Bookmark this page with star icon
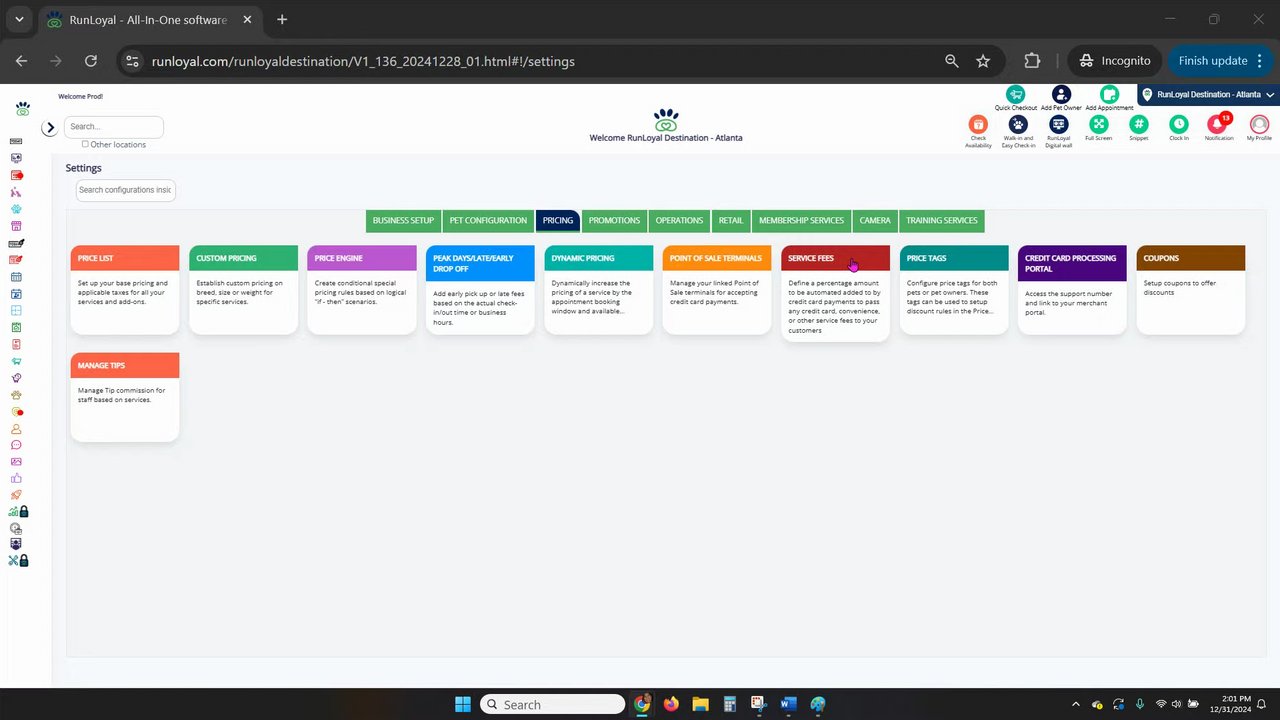Screen dimensions: 1280x720 click(x=983, y=61)
